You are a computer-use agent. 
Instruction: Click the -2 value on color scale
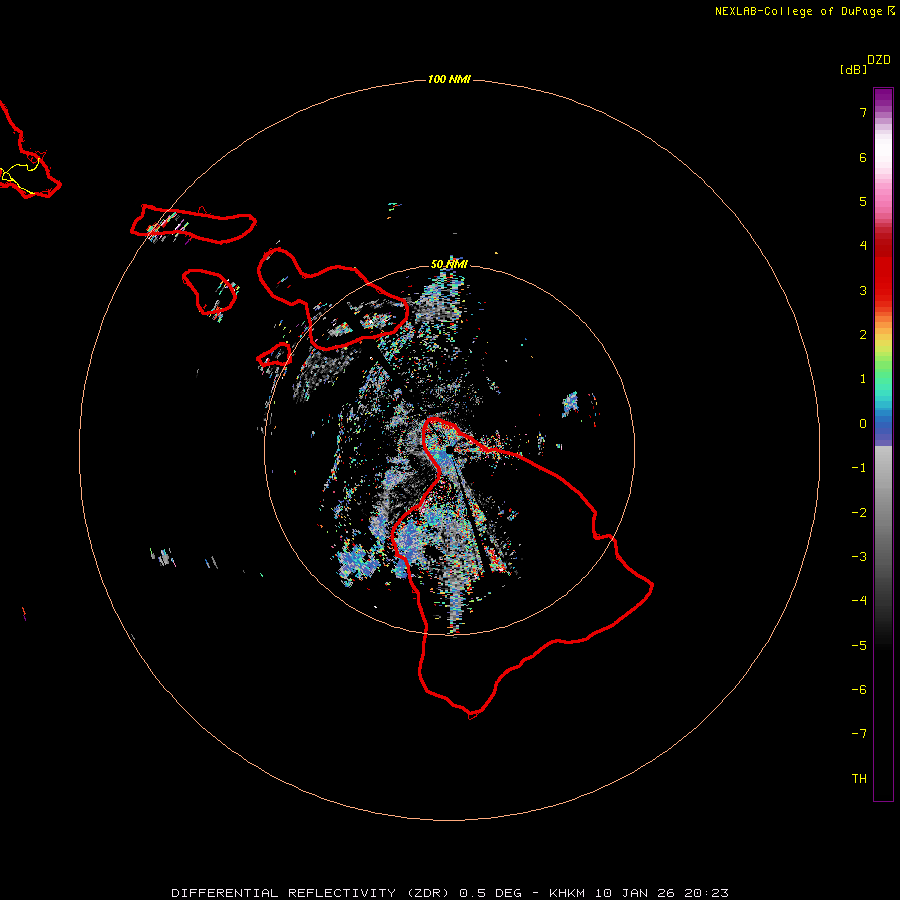[x=859, y=513]
